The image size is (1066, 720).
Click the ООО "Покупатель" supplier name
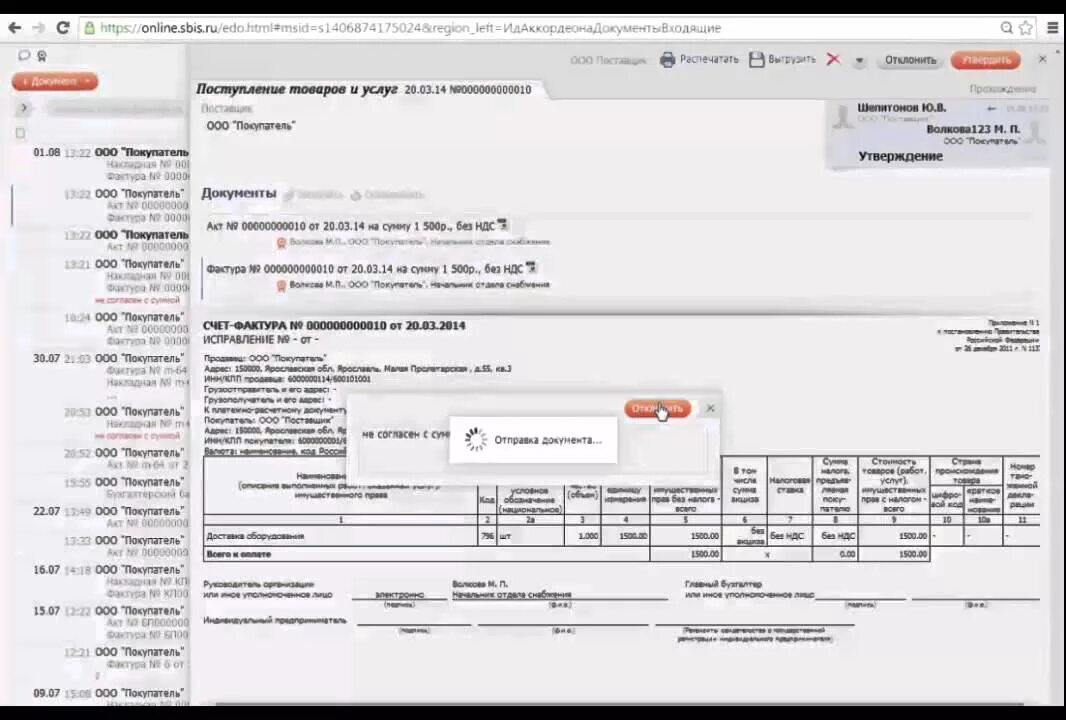[x=251, y=126]
